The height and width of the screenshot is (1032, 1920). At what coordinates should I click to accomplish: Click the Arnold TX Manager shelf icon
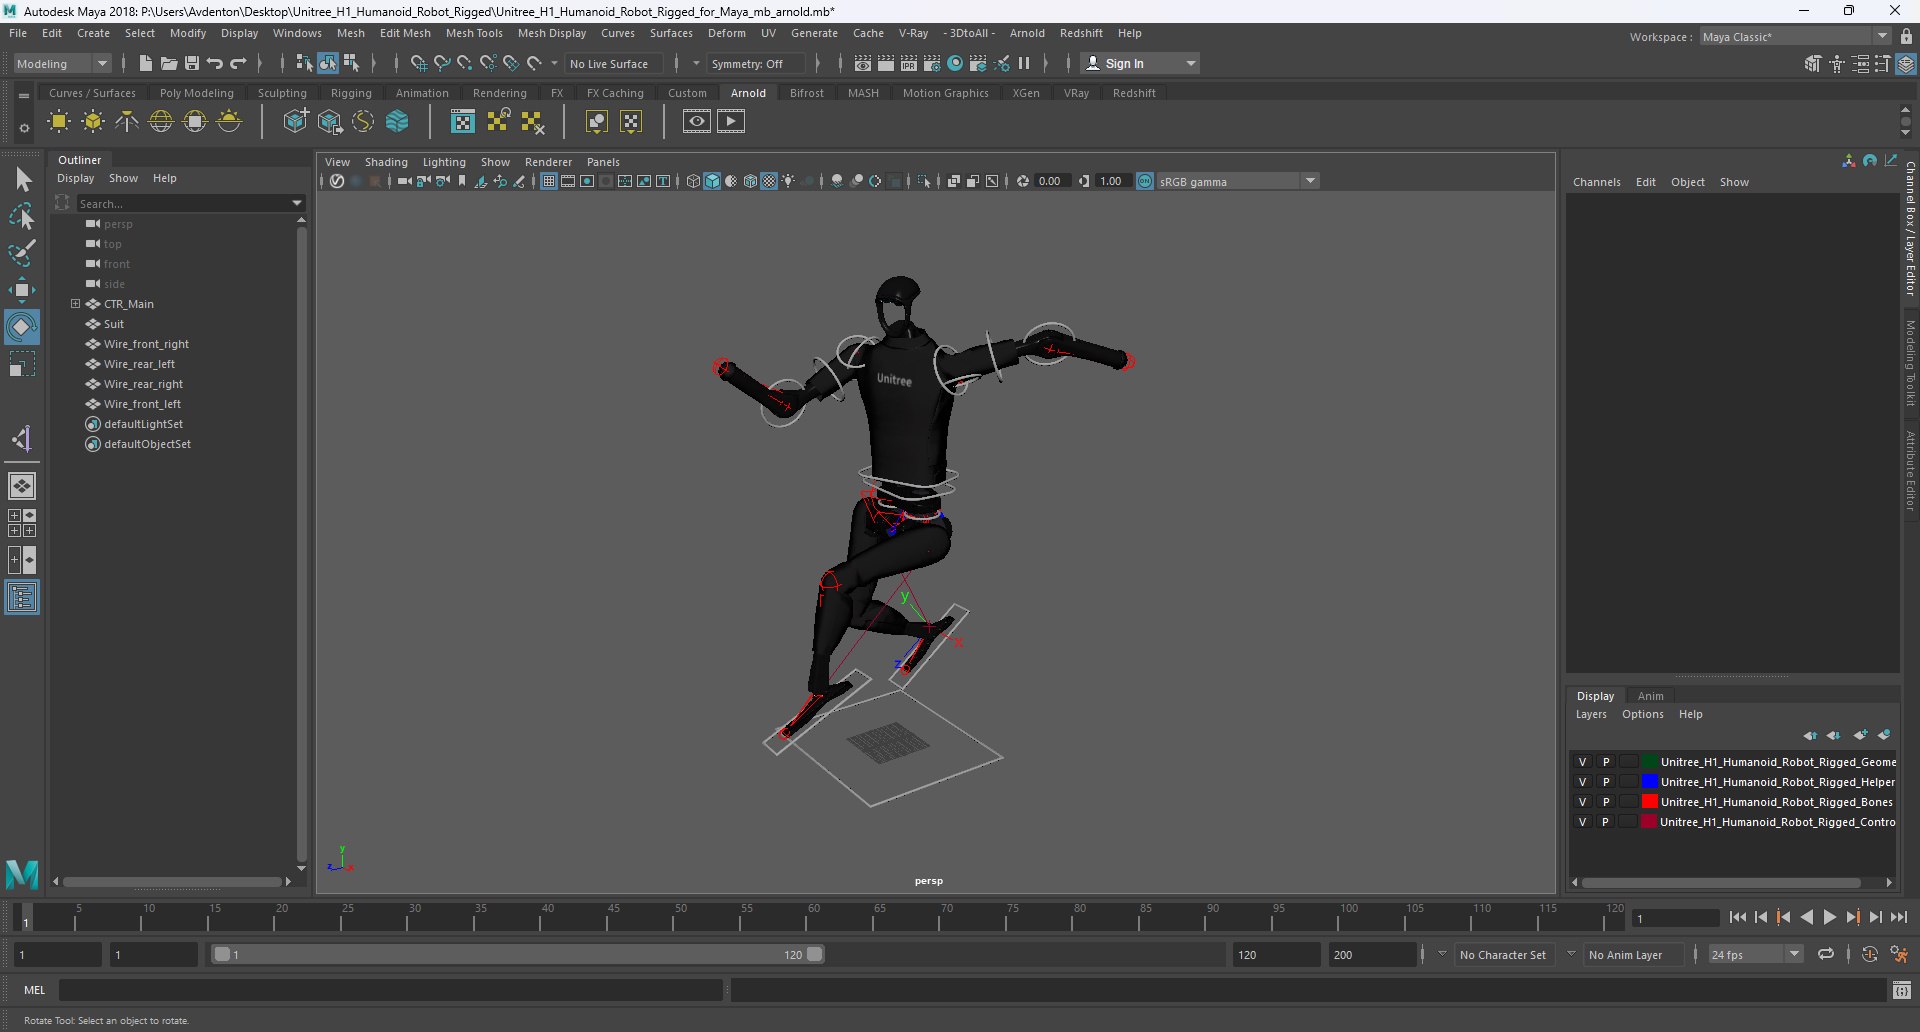[462, 122]
